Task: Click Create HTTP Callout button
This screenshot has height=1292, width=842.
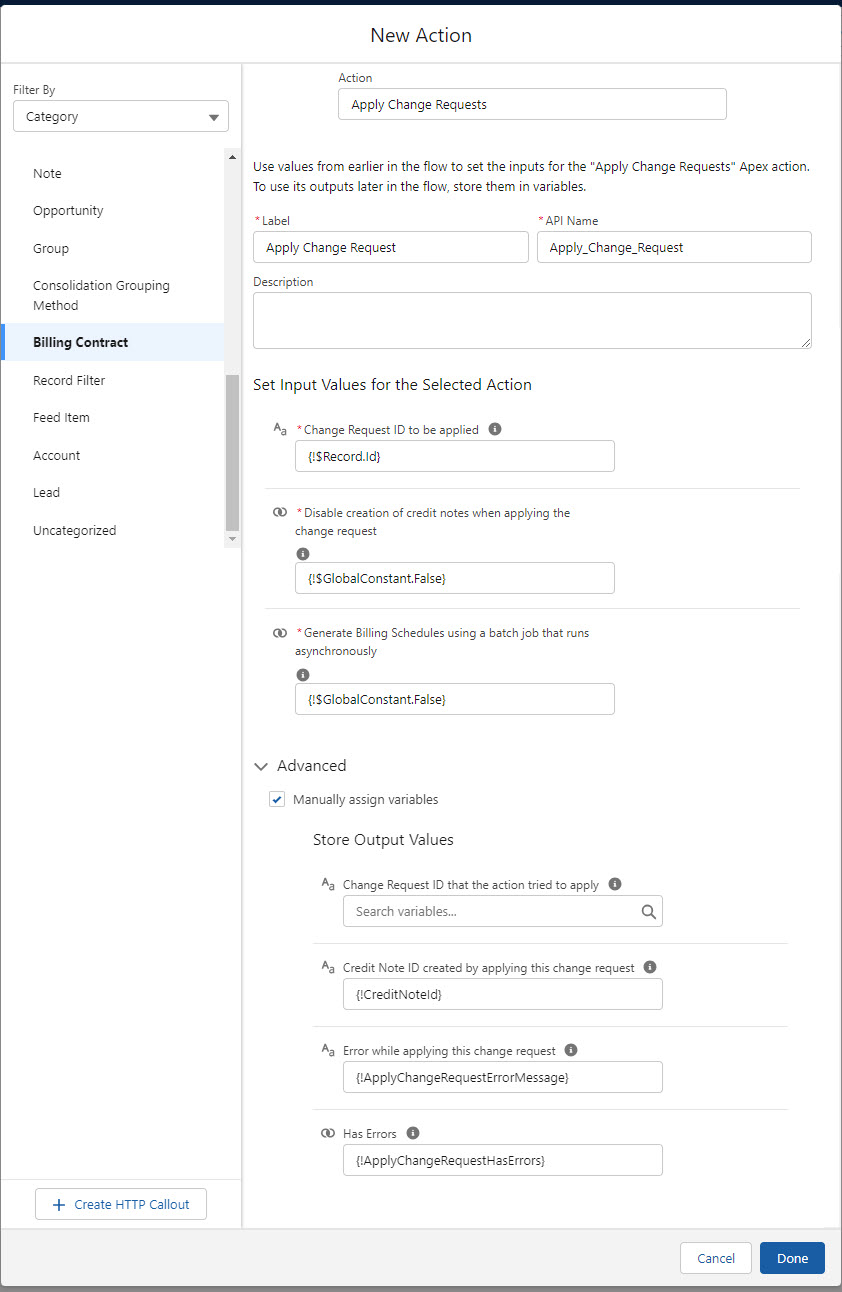Action: tap(121, 1204)
